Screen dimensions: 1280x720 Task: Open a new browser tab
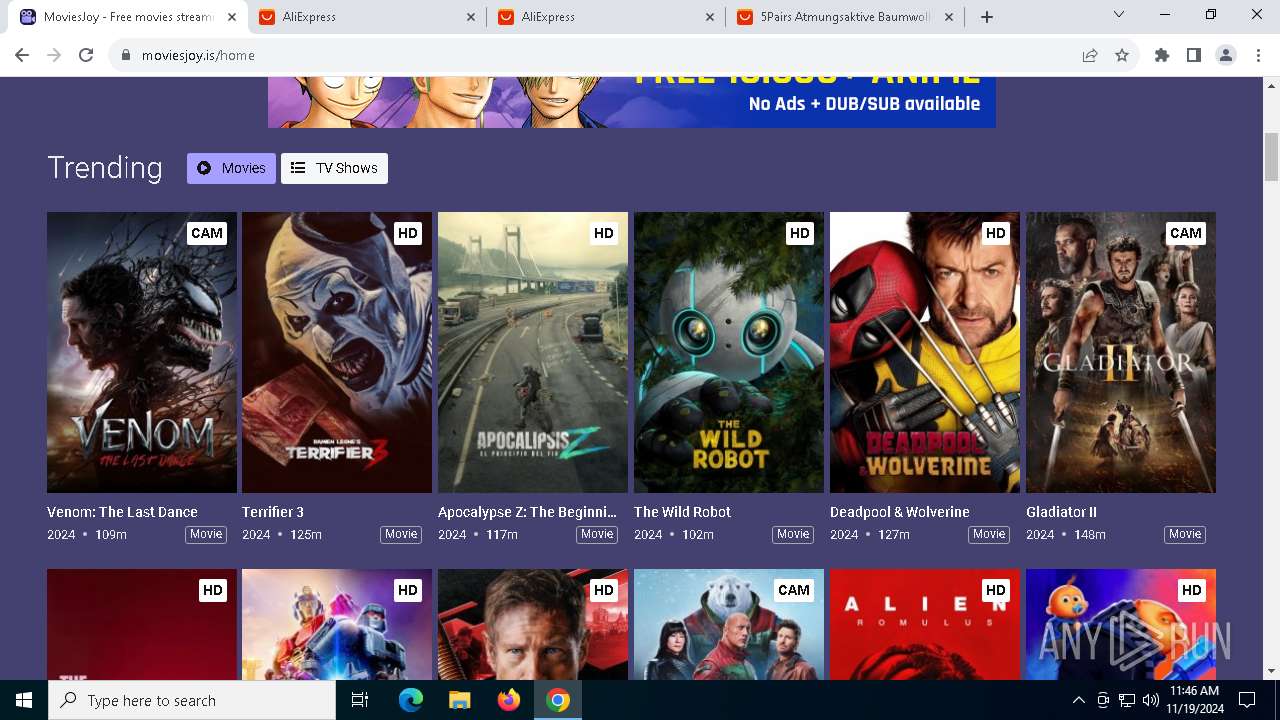[x=987, y=17]
